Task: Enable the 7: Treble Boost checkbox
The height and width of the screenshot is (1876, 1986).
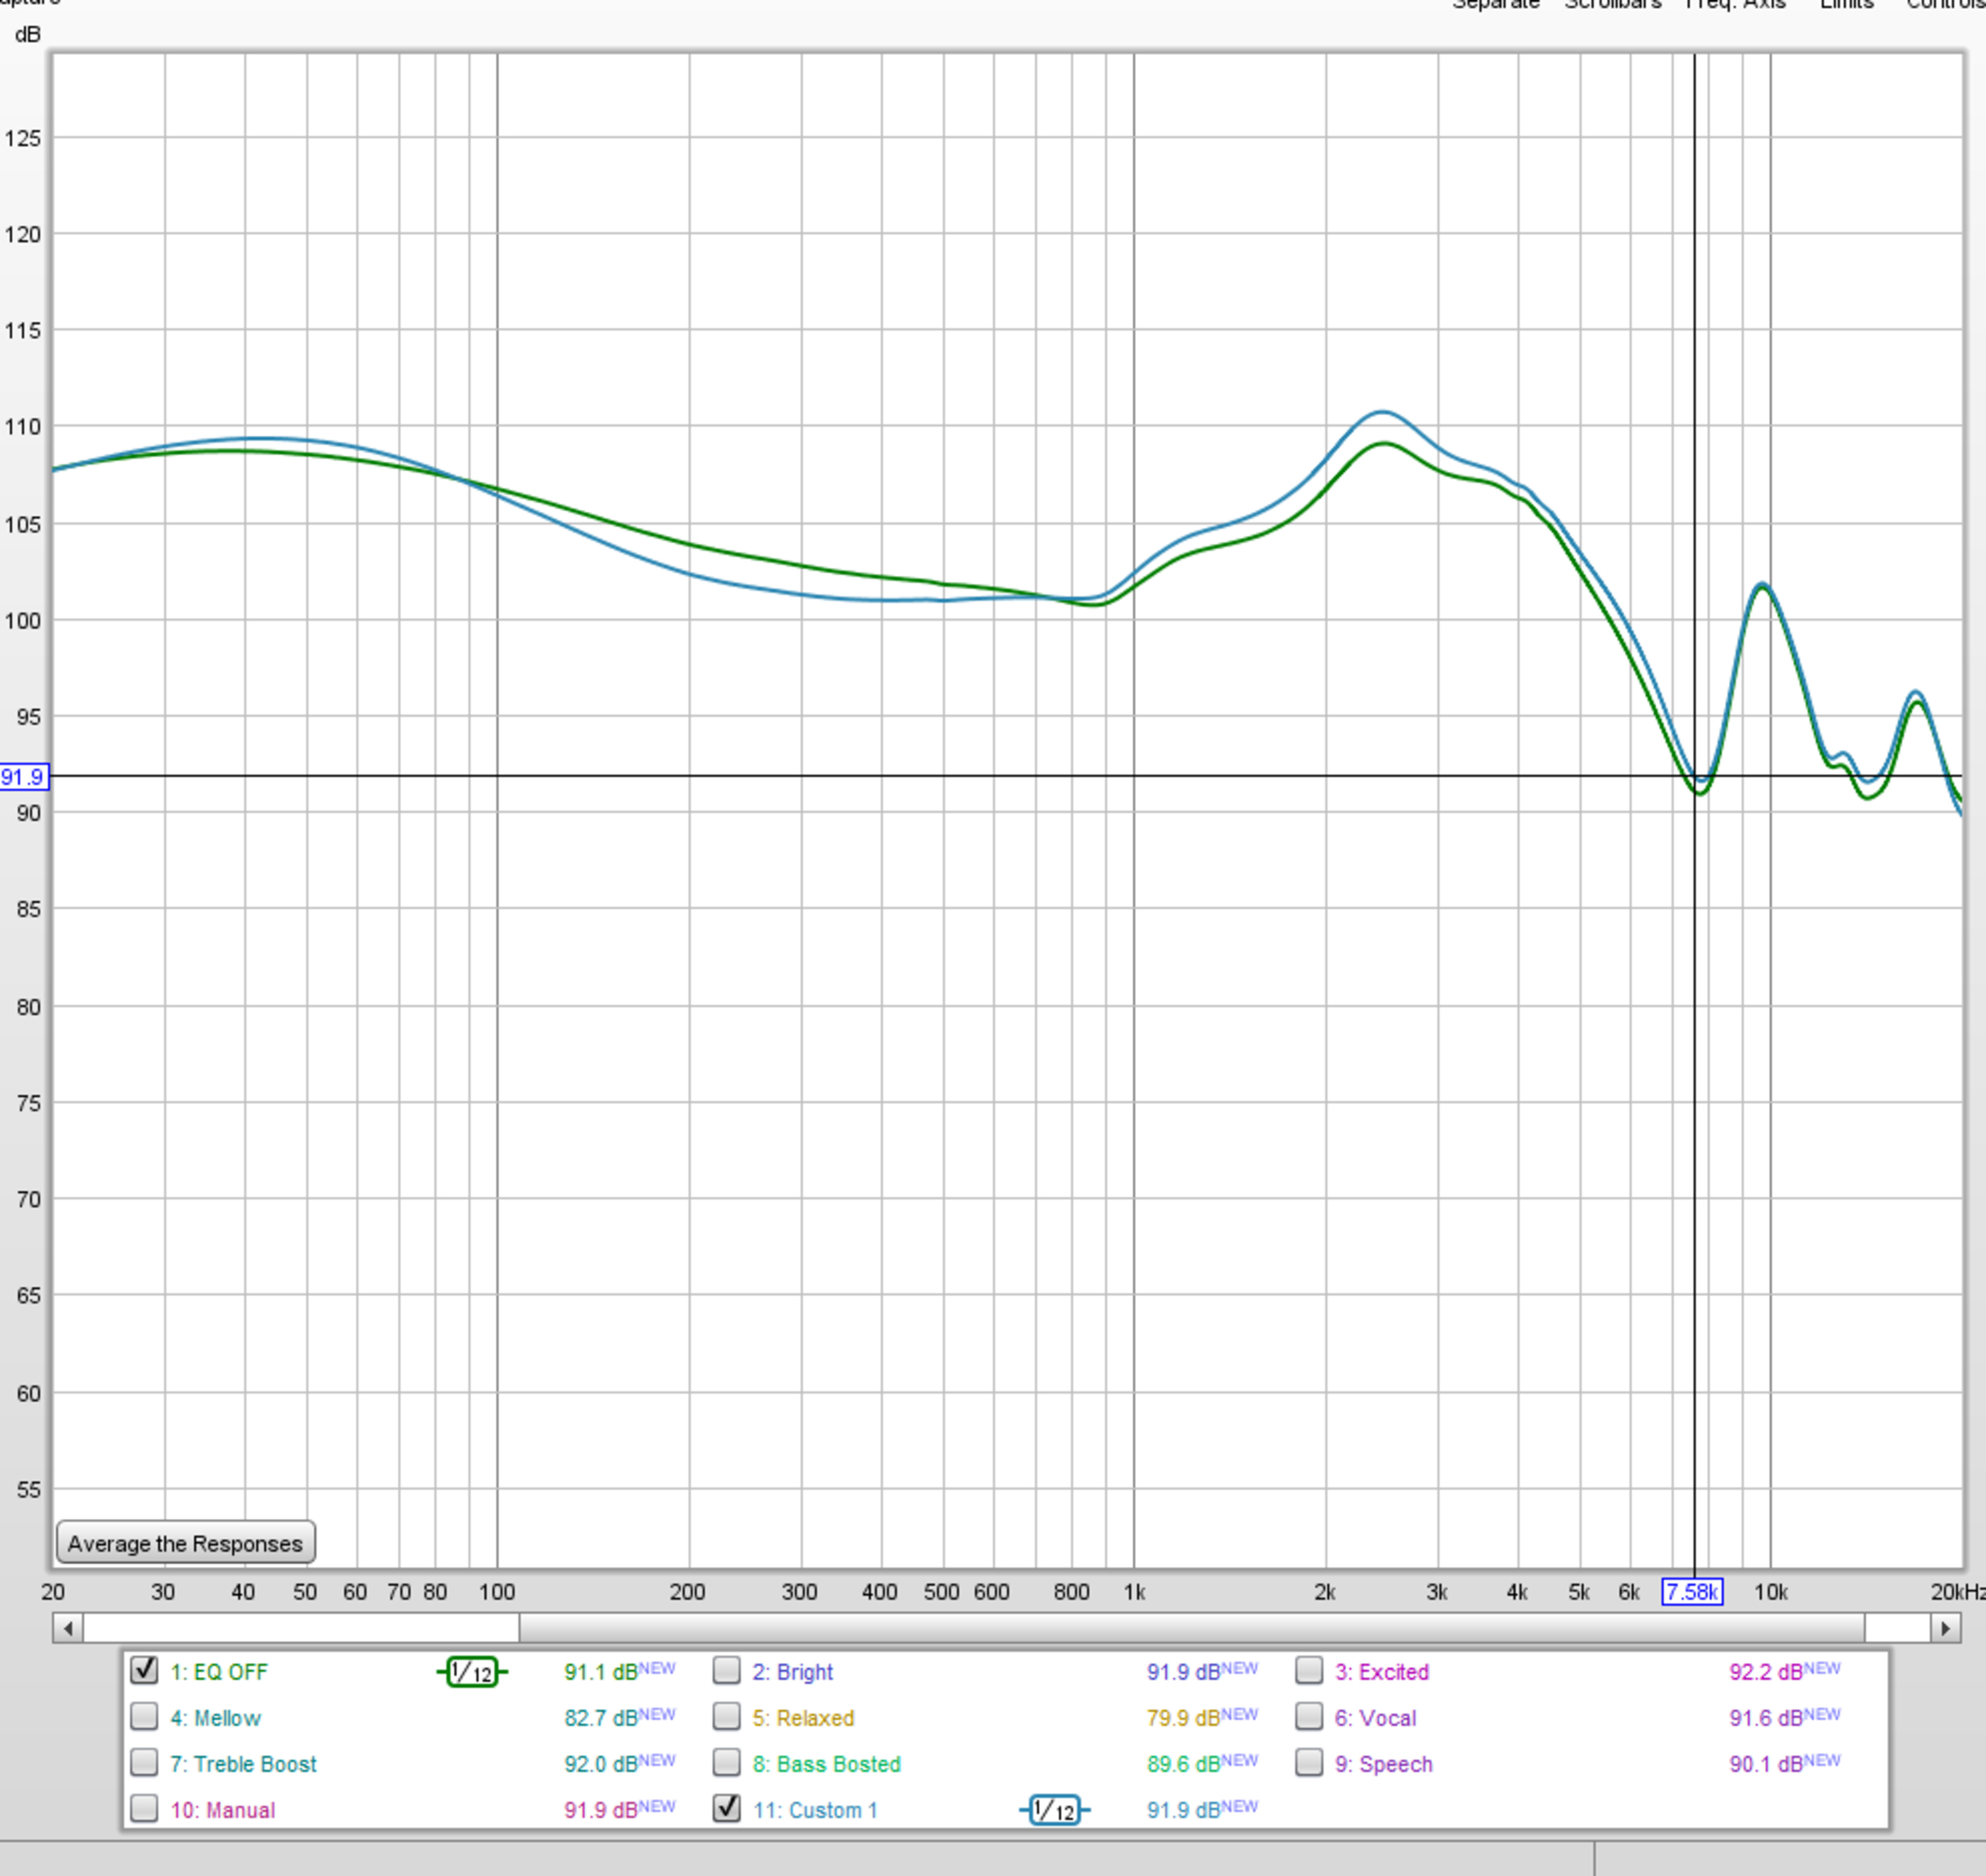Action: tap(145, 1763)
